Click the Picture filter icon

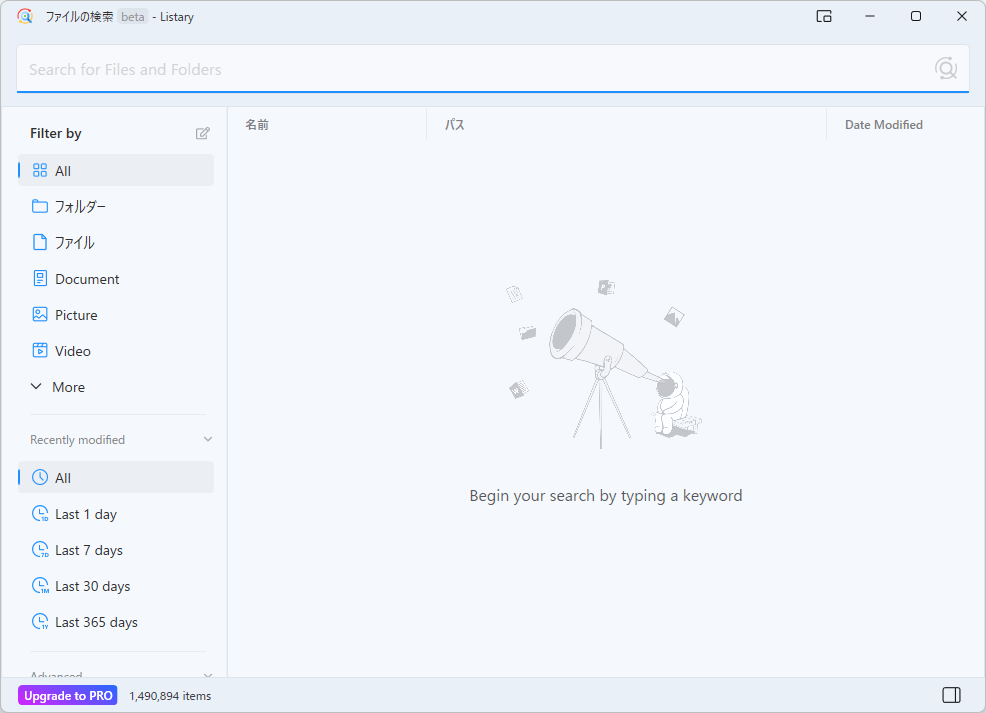pyautogui.click(x=40, y=314)
